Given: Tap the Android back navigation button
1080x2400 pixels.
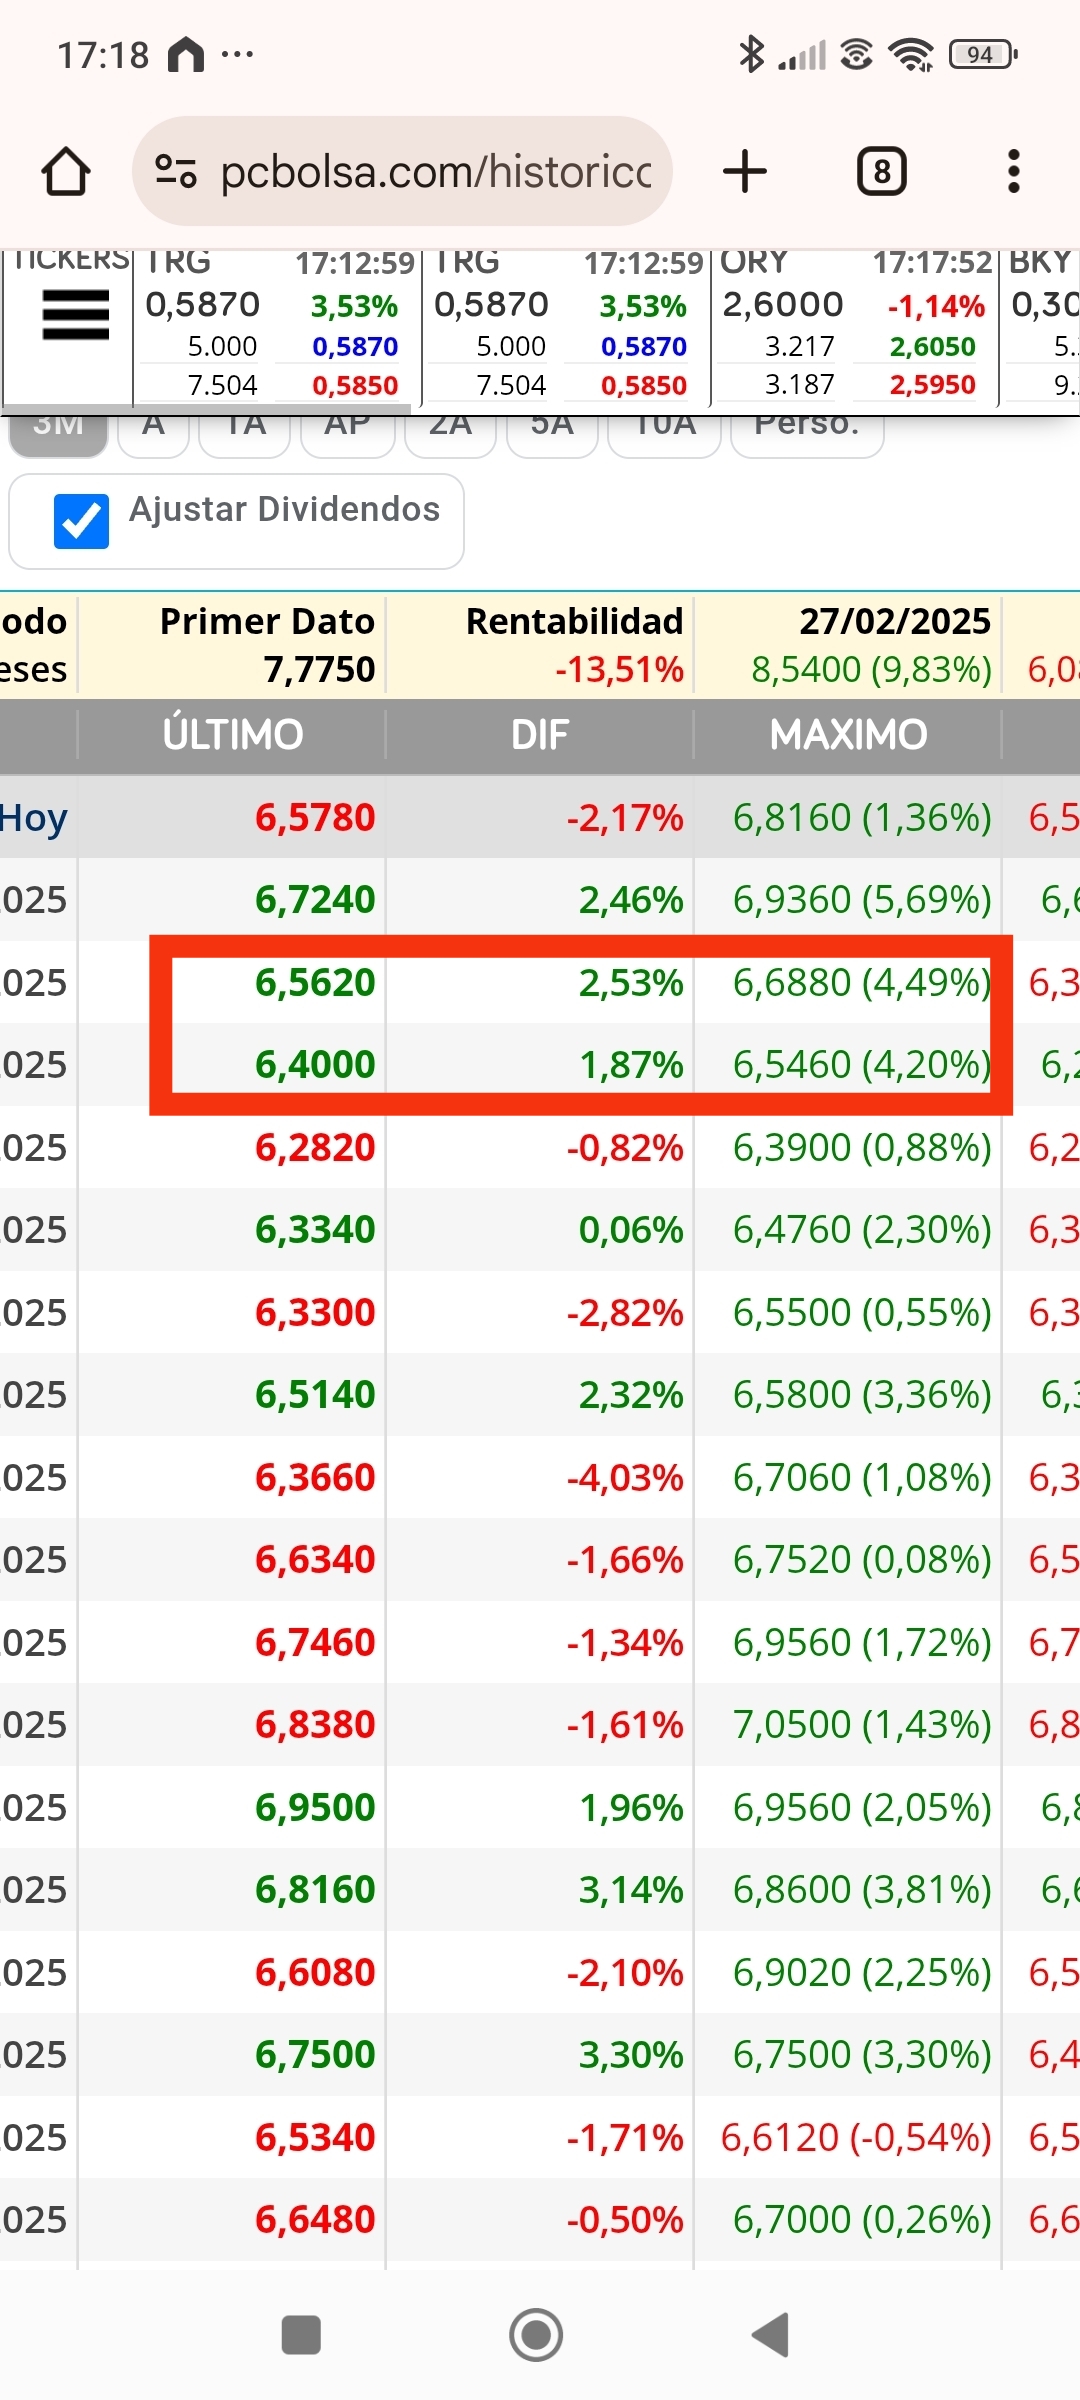Looking at the screenshot, I should (770, 2335).
